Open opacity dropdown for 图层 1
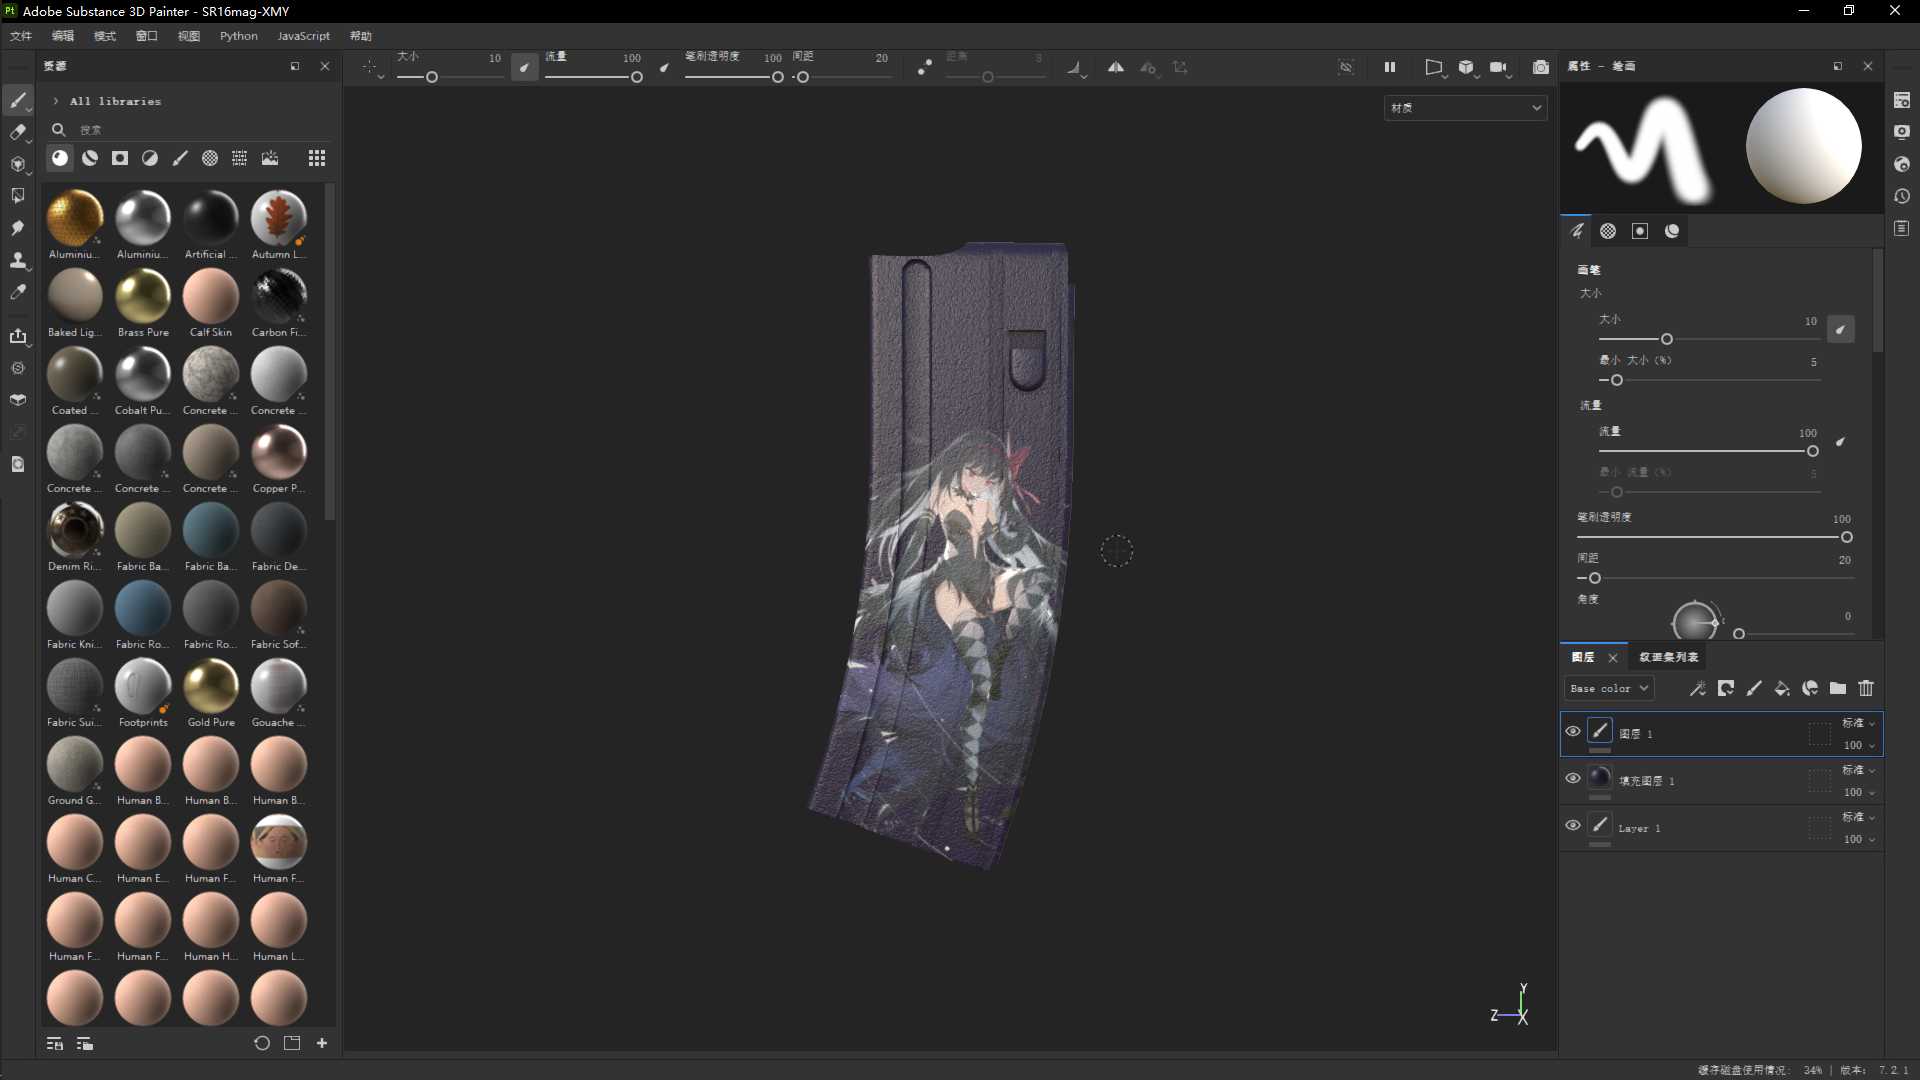This screenshot has height=1080, width=1920. (1859, 745)
